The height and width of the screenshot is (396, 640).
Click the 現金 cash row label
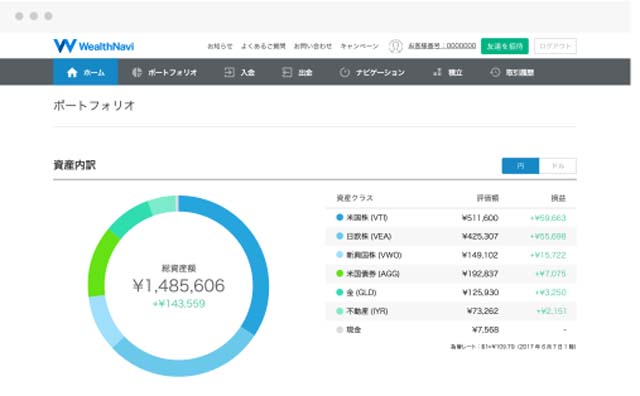pos(353,329)
